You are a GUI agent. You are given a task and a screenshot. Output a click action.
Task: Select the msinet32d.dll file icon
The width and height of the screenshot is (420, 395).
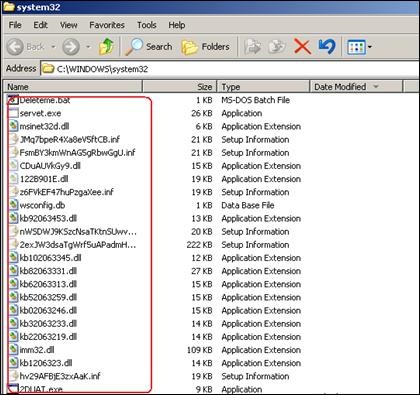click(x=13, y=126)
